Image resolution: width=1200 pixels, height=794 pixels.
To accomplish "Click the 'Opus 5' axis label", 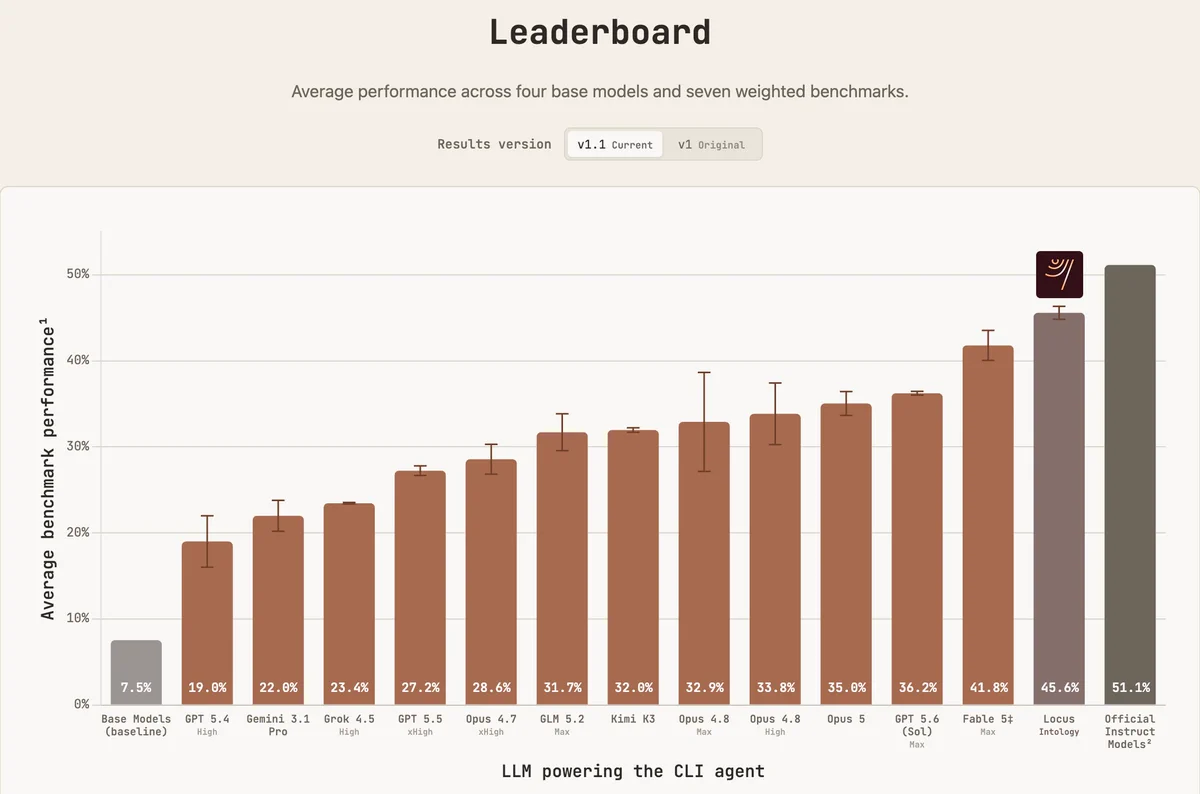I will (846, 719).
